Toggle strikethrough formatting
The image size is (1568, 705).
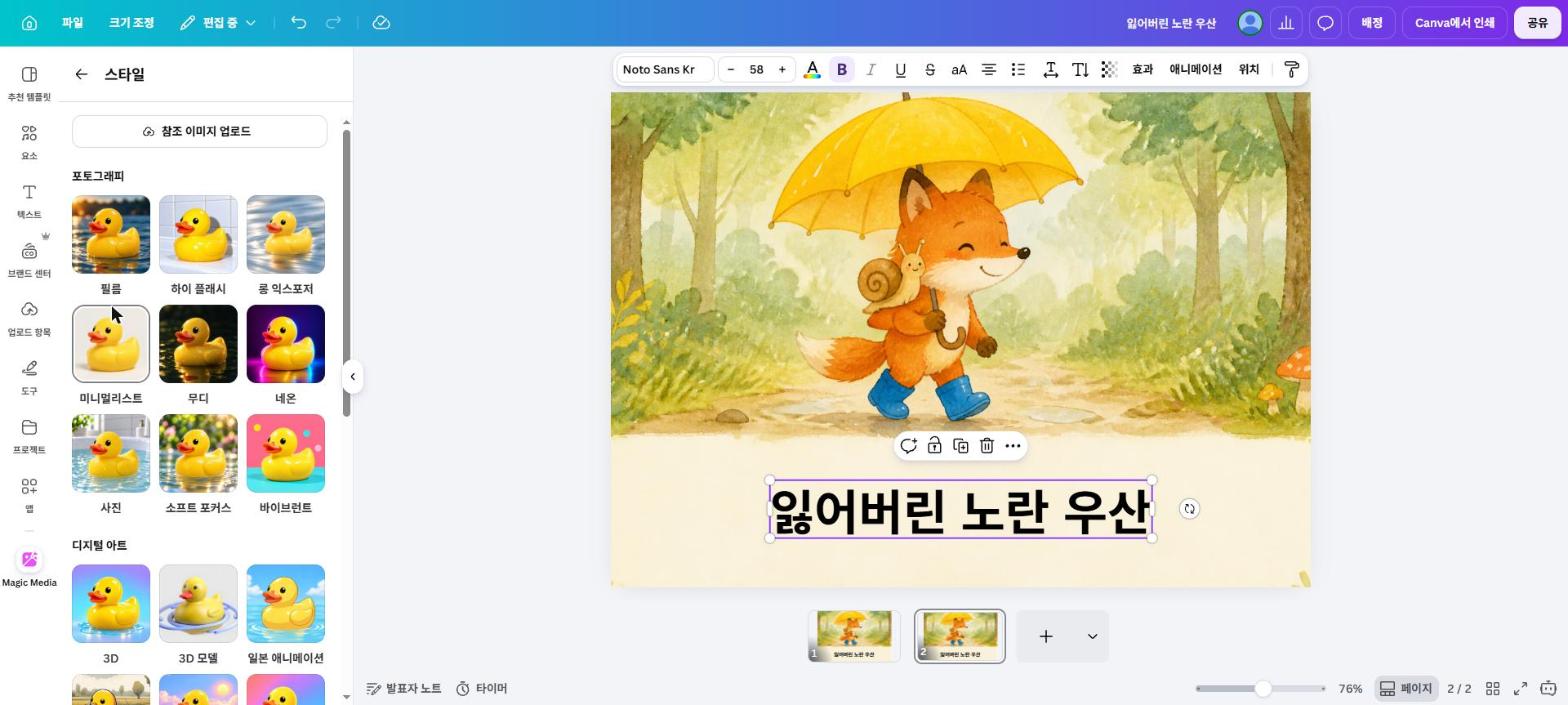[x=930, y=69]
